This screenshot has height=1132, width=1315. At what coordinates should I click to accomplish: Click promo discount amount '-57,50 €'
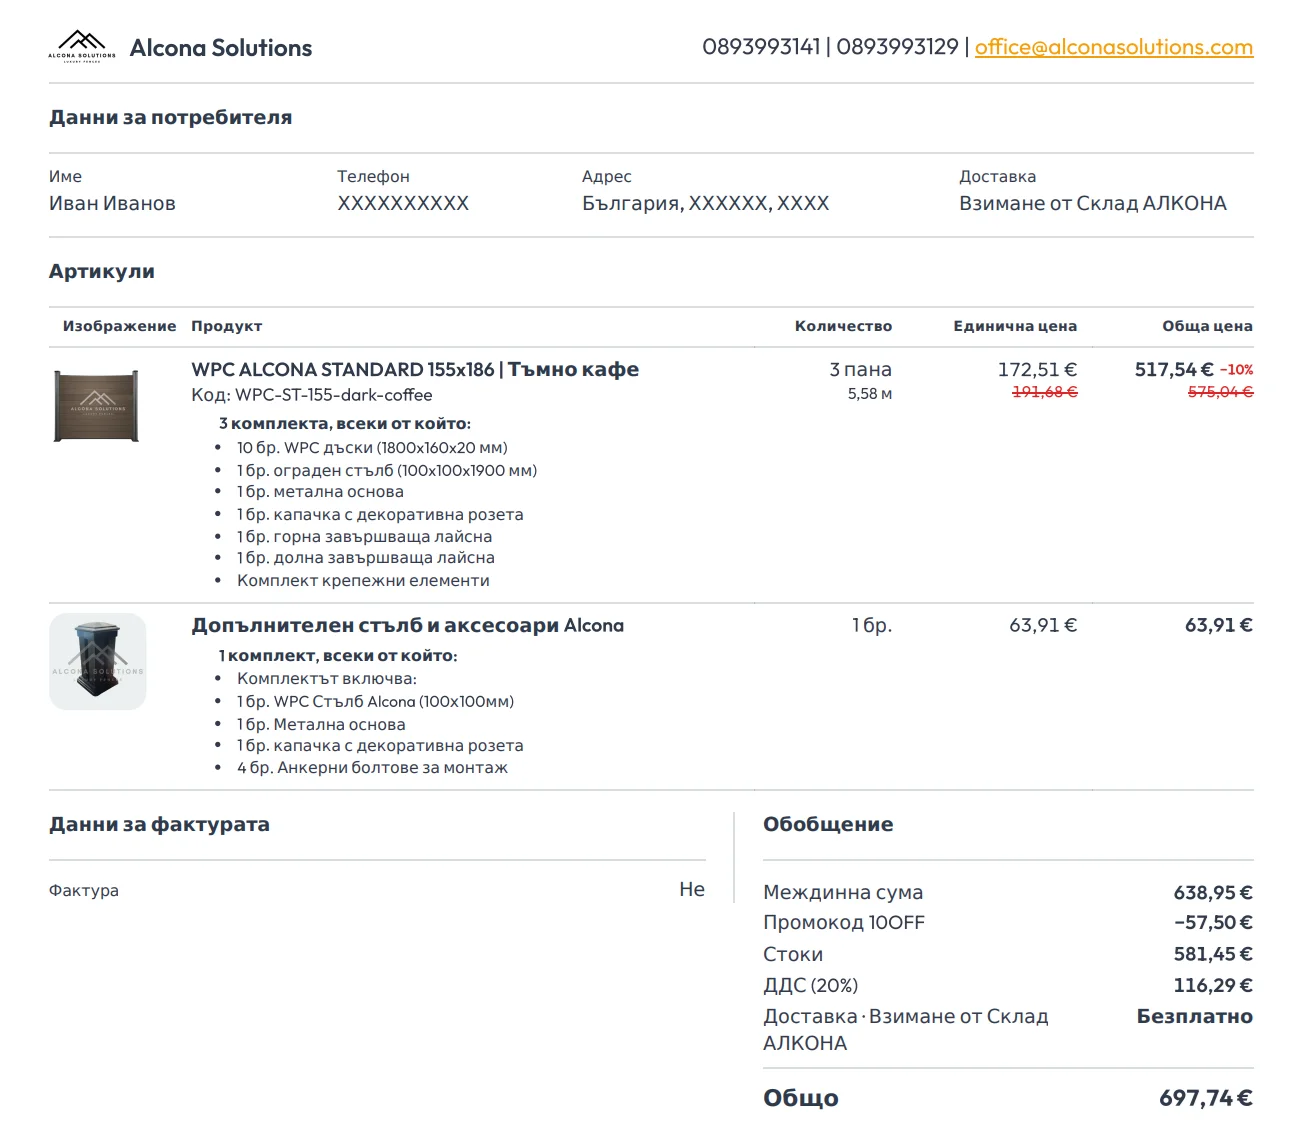[1214, 922]
